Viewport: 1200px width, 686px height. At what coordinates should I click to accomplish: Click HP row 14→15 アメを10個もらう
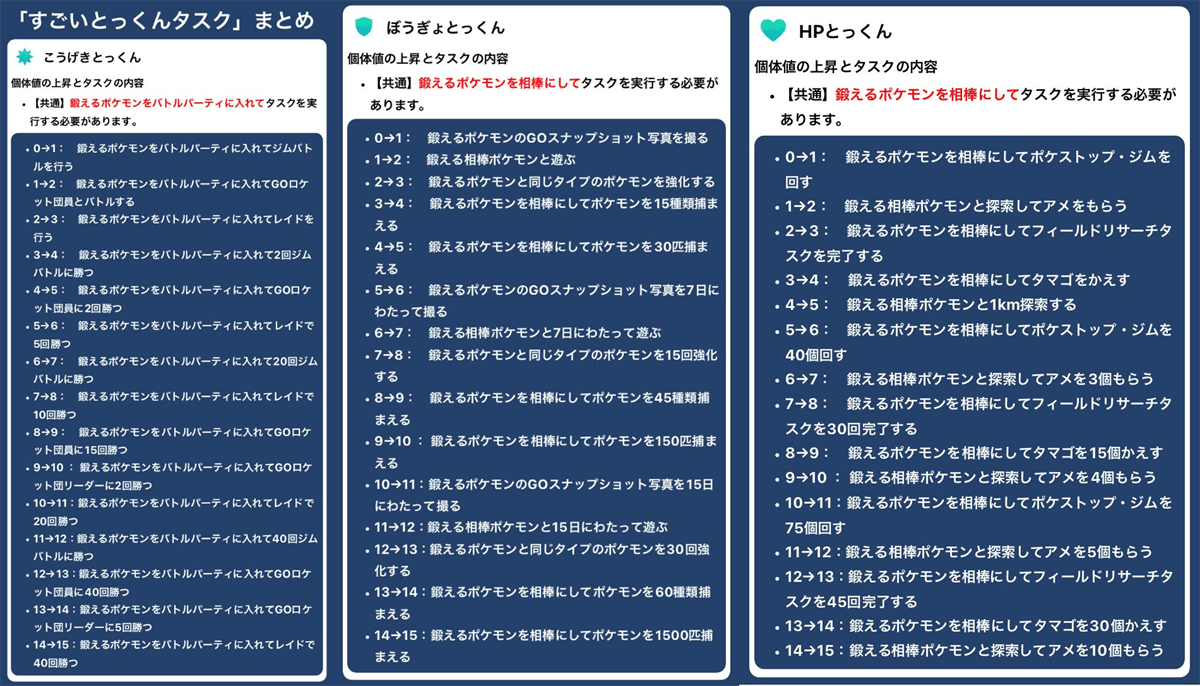click(x=974, y=650)
